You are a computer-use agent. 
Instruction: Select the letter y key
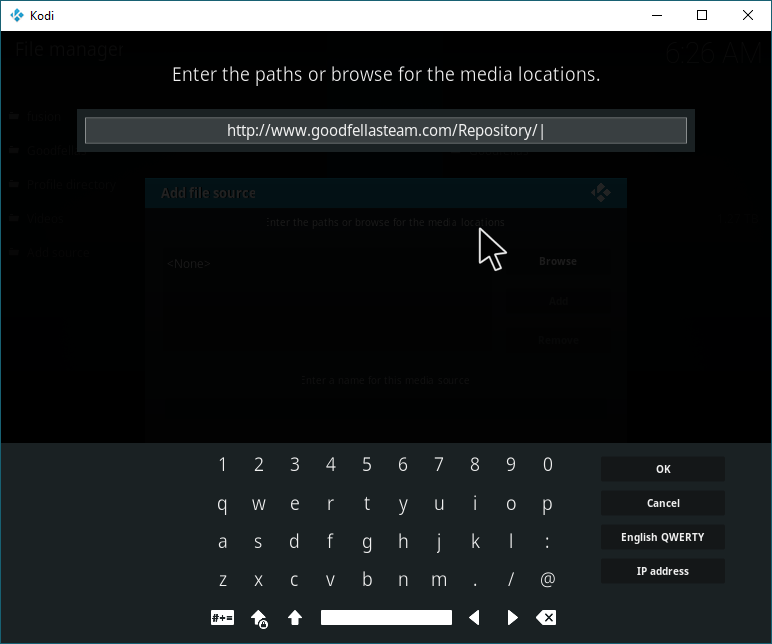point(403,504)
